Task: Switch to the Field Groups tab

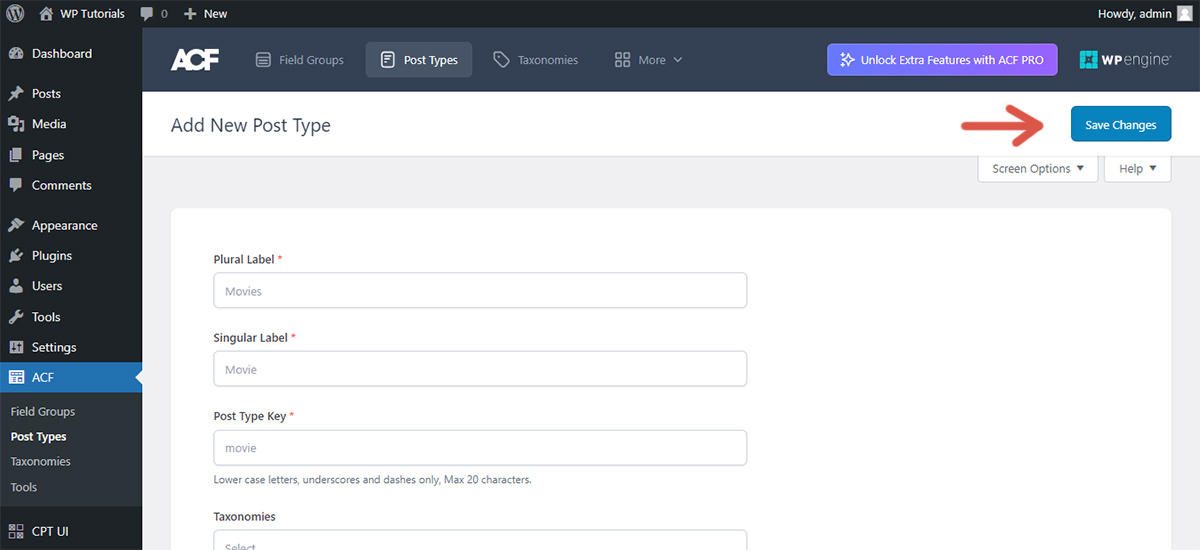Action: [300, 60]
